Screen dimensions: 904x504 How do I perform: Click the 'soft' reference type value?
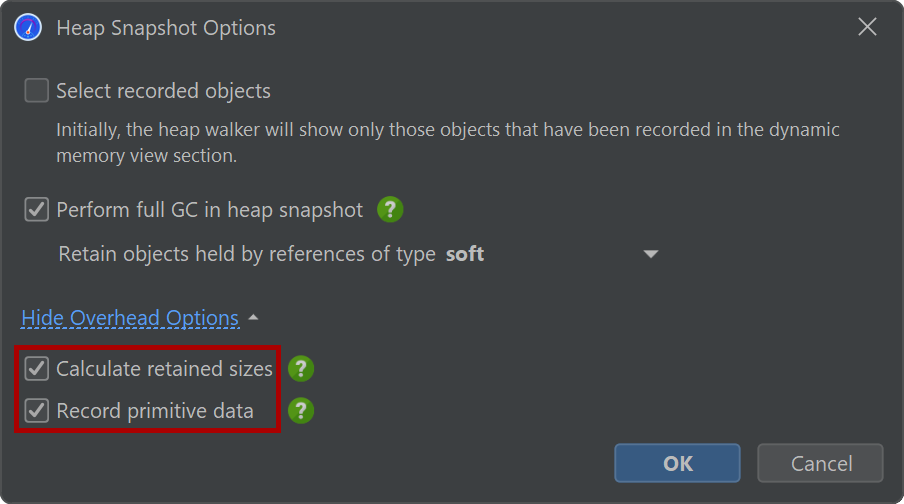[x=465, y=254]
